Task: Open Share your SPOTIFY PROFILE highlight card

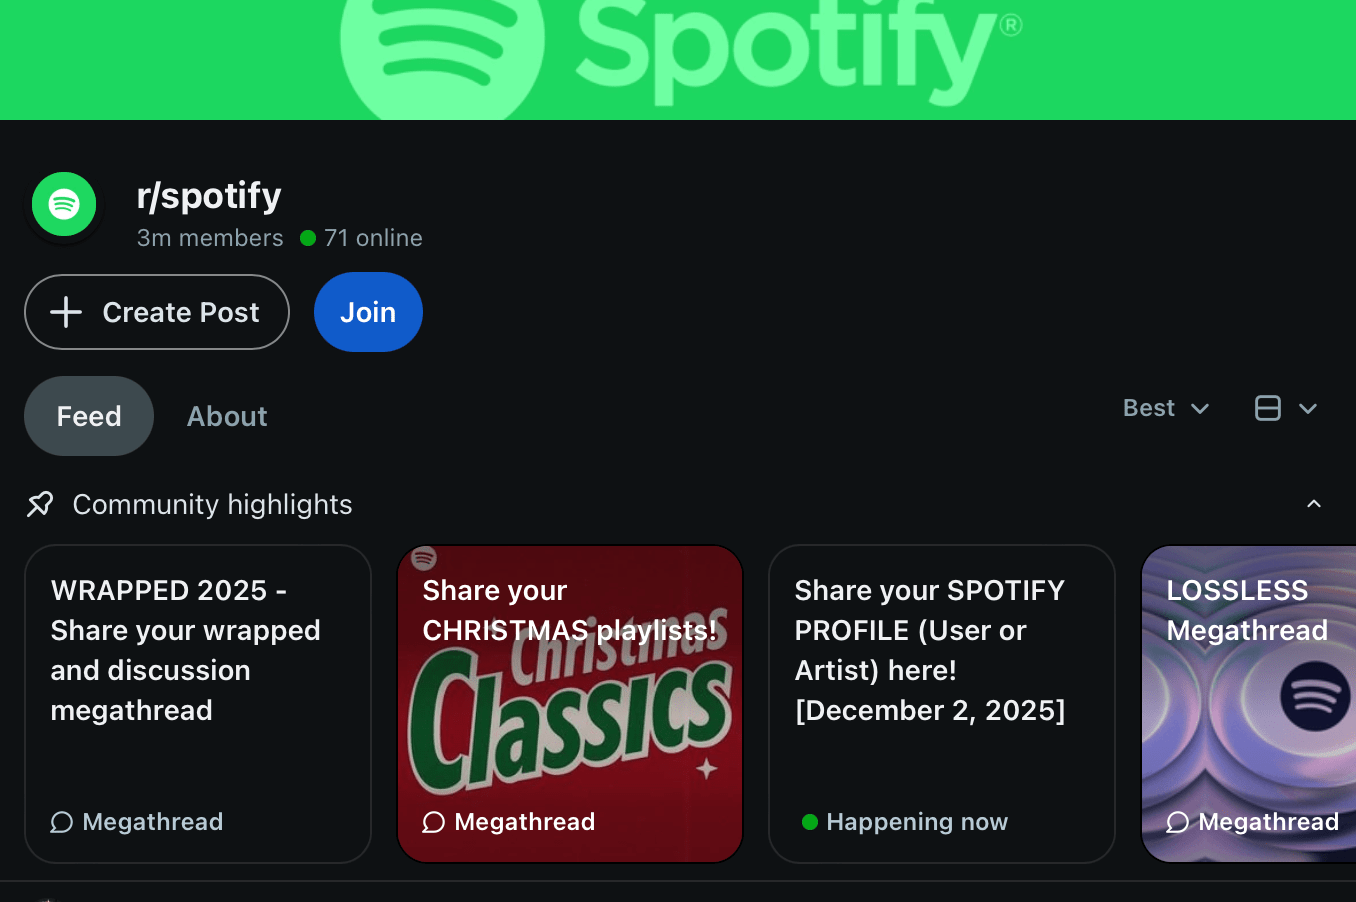Action: point(942,704)
